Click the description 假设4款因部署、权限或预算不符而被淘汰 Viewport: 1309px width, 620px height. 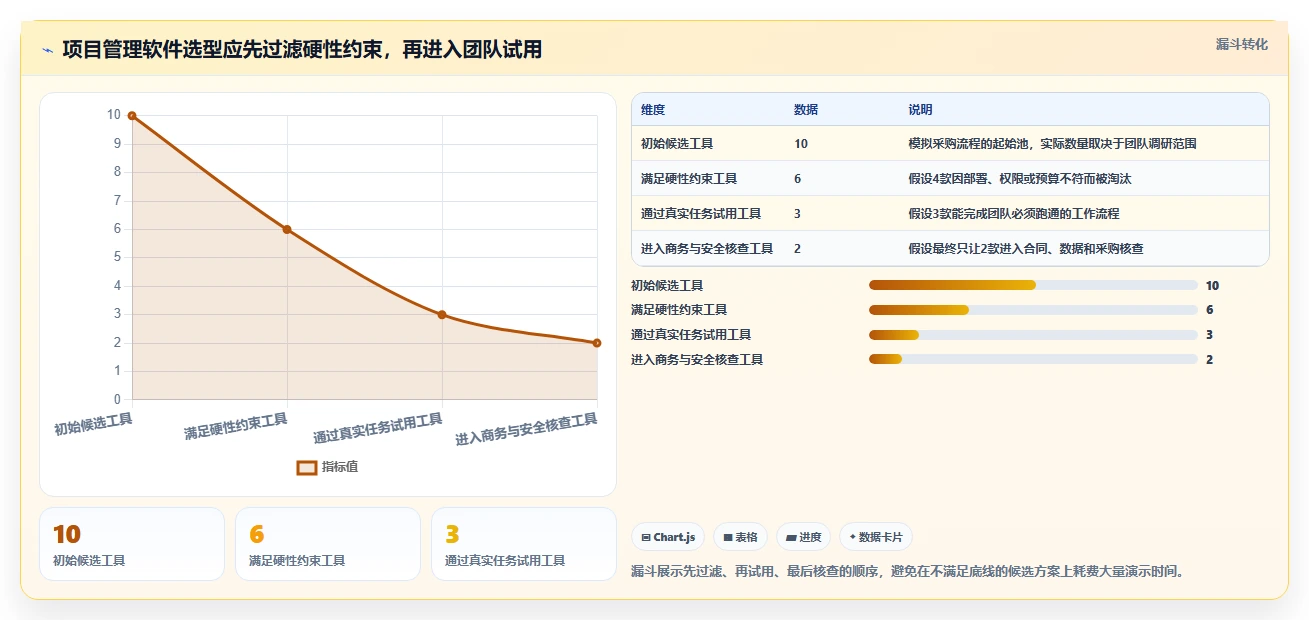pos(1019,179)
